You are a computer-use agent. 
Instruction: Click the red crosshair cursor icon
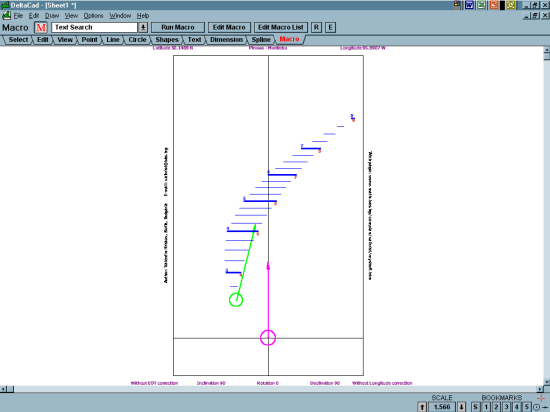[541, 398]
